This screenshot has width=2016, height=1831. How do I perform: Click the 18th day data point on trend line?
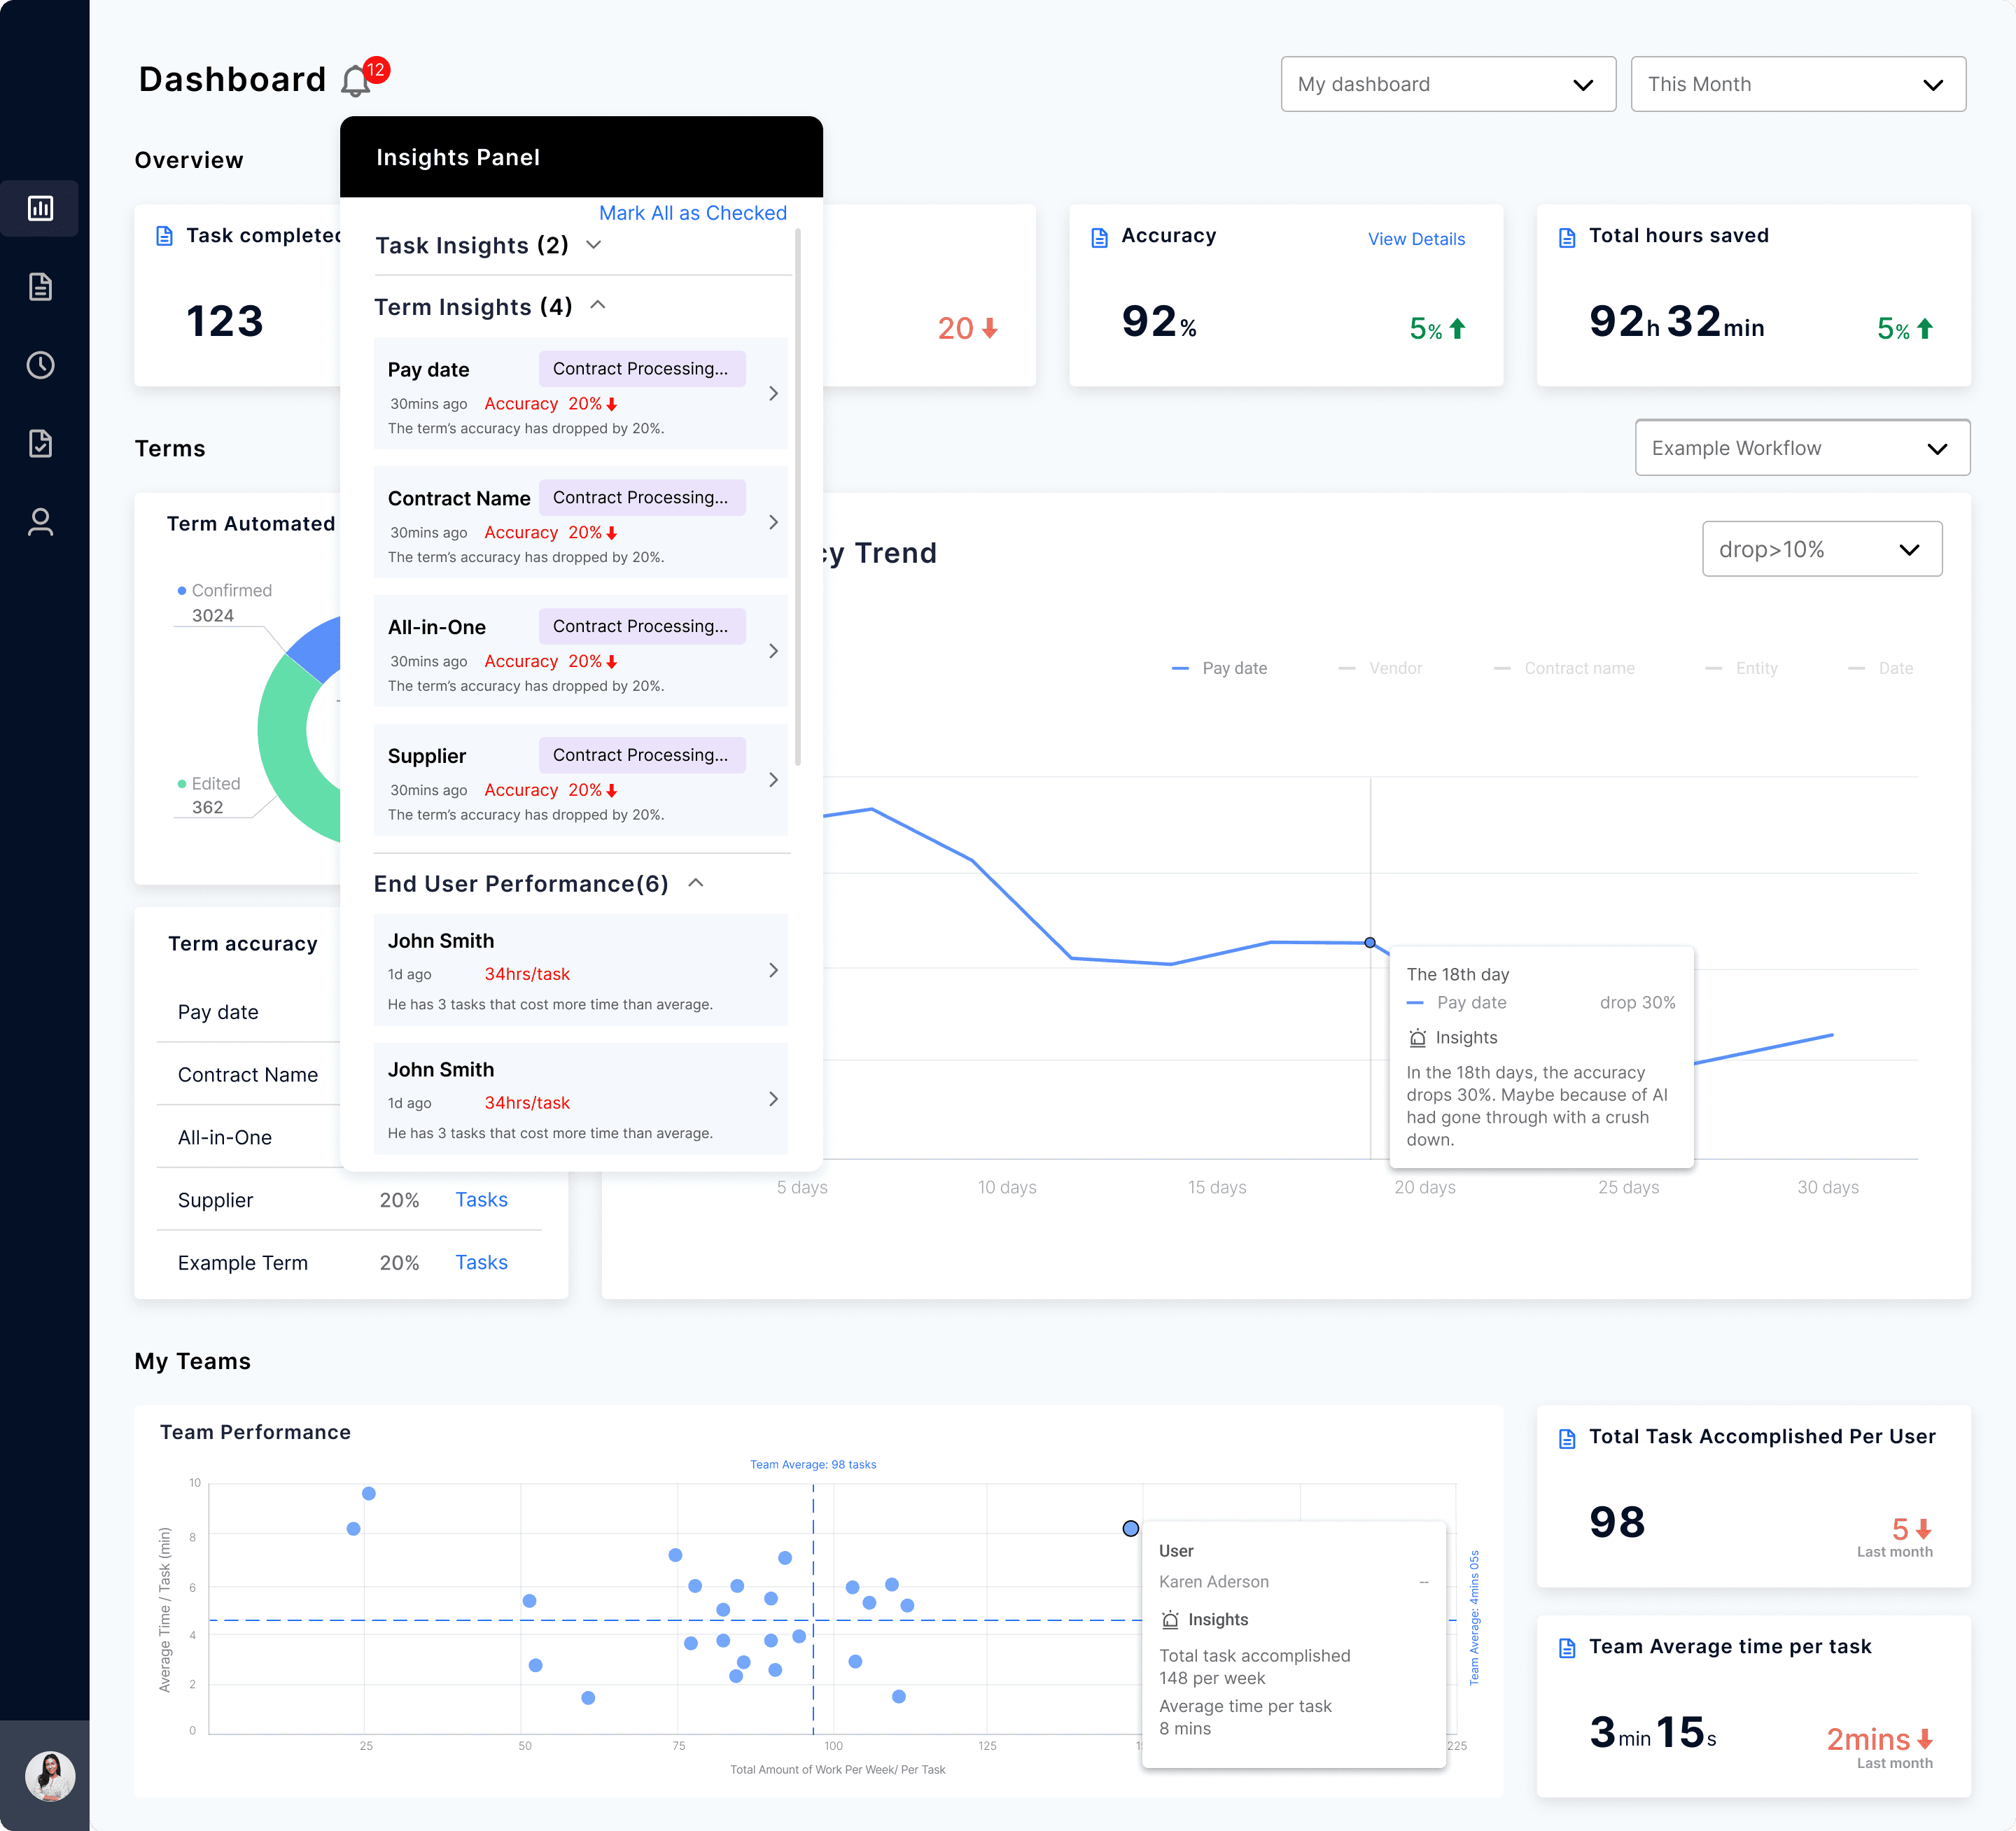point(1370,943)
